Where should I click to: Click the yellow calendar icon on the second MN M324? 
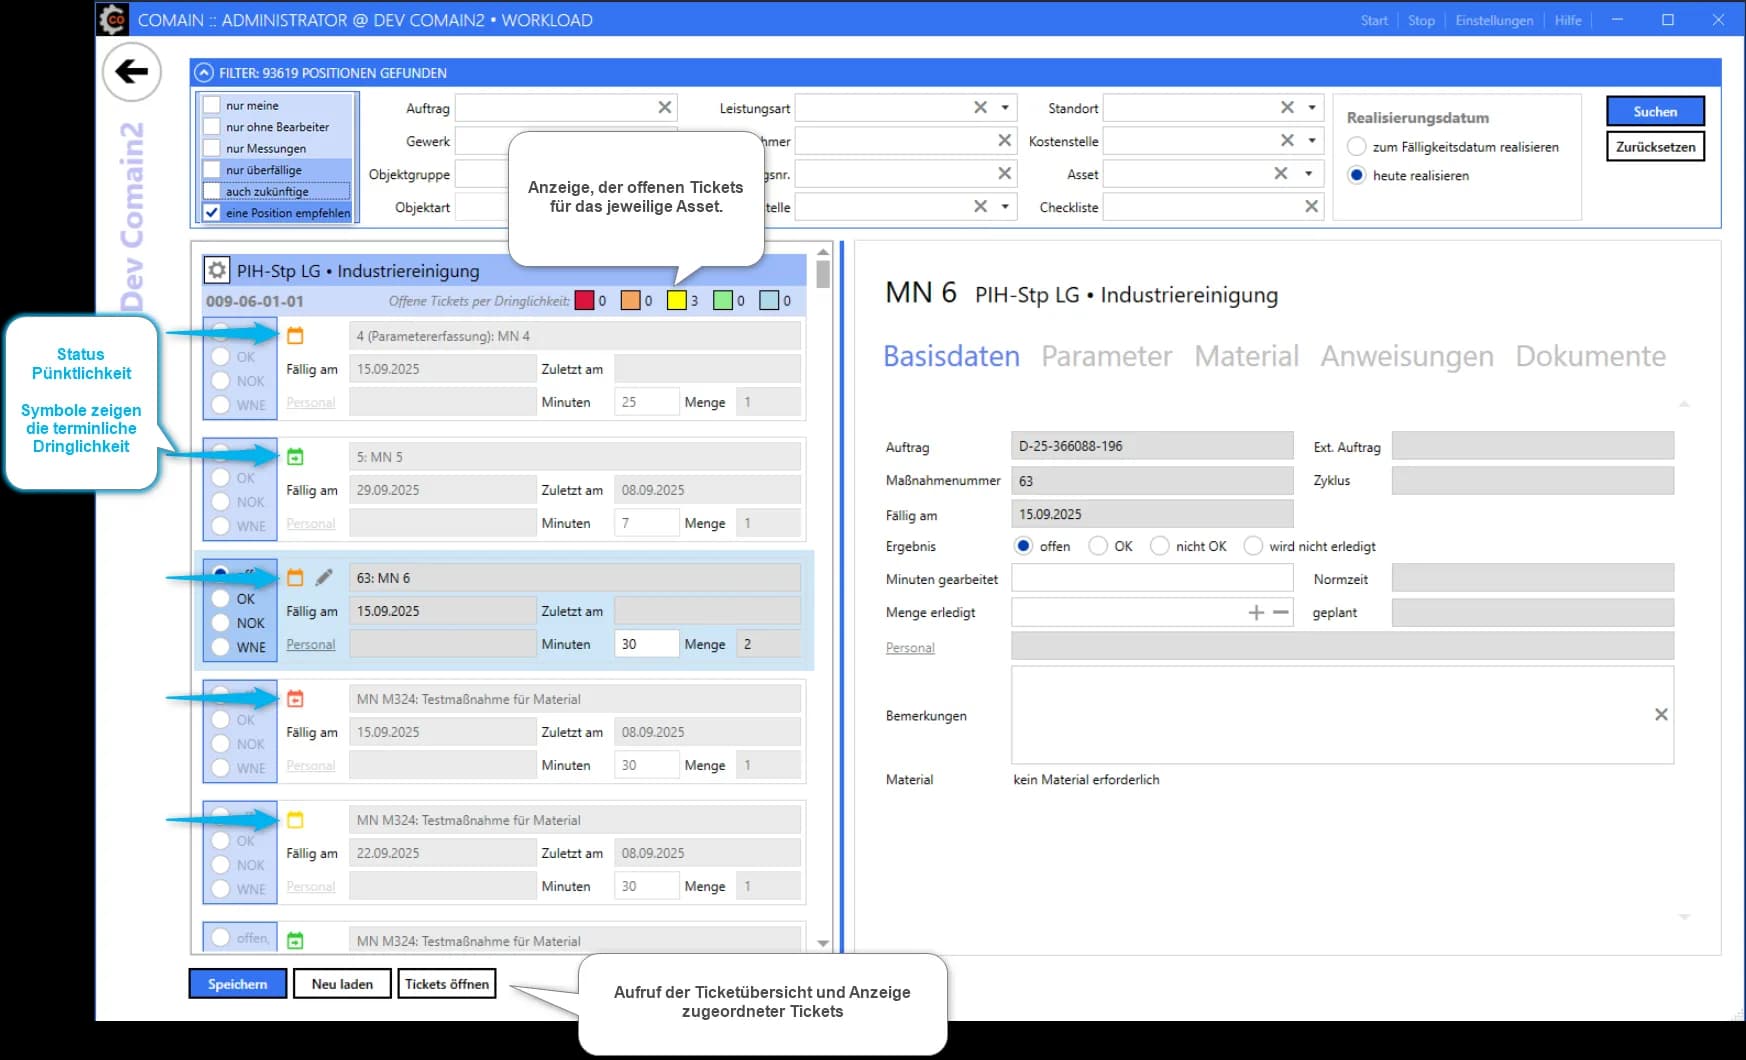295,819
